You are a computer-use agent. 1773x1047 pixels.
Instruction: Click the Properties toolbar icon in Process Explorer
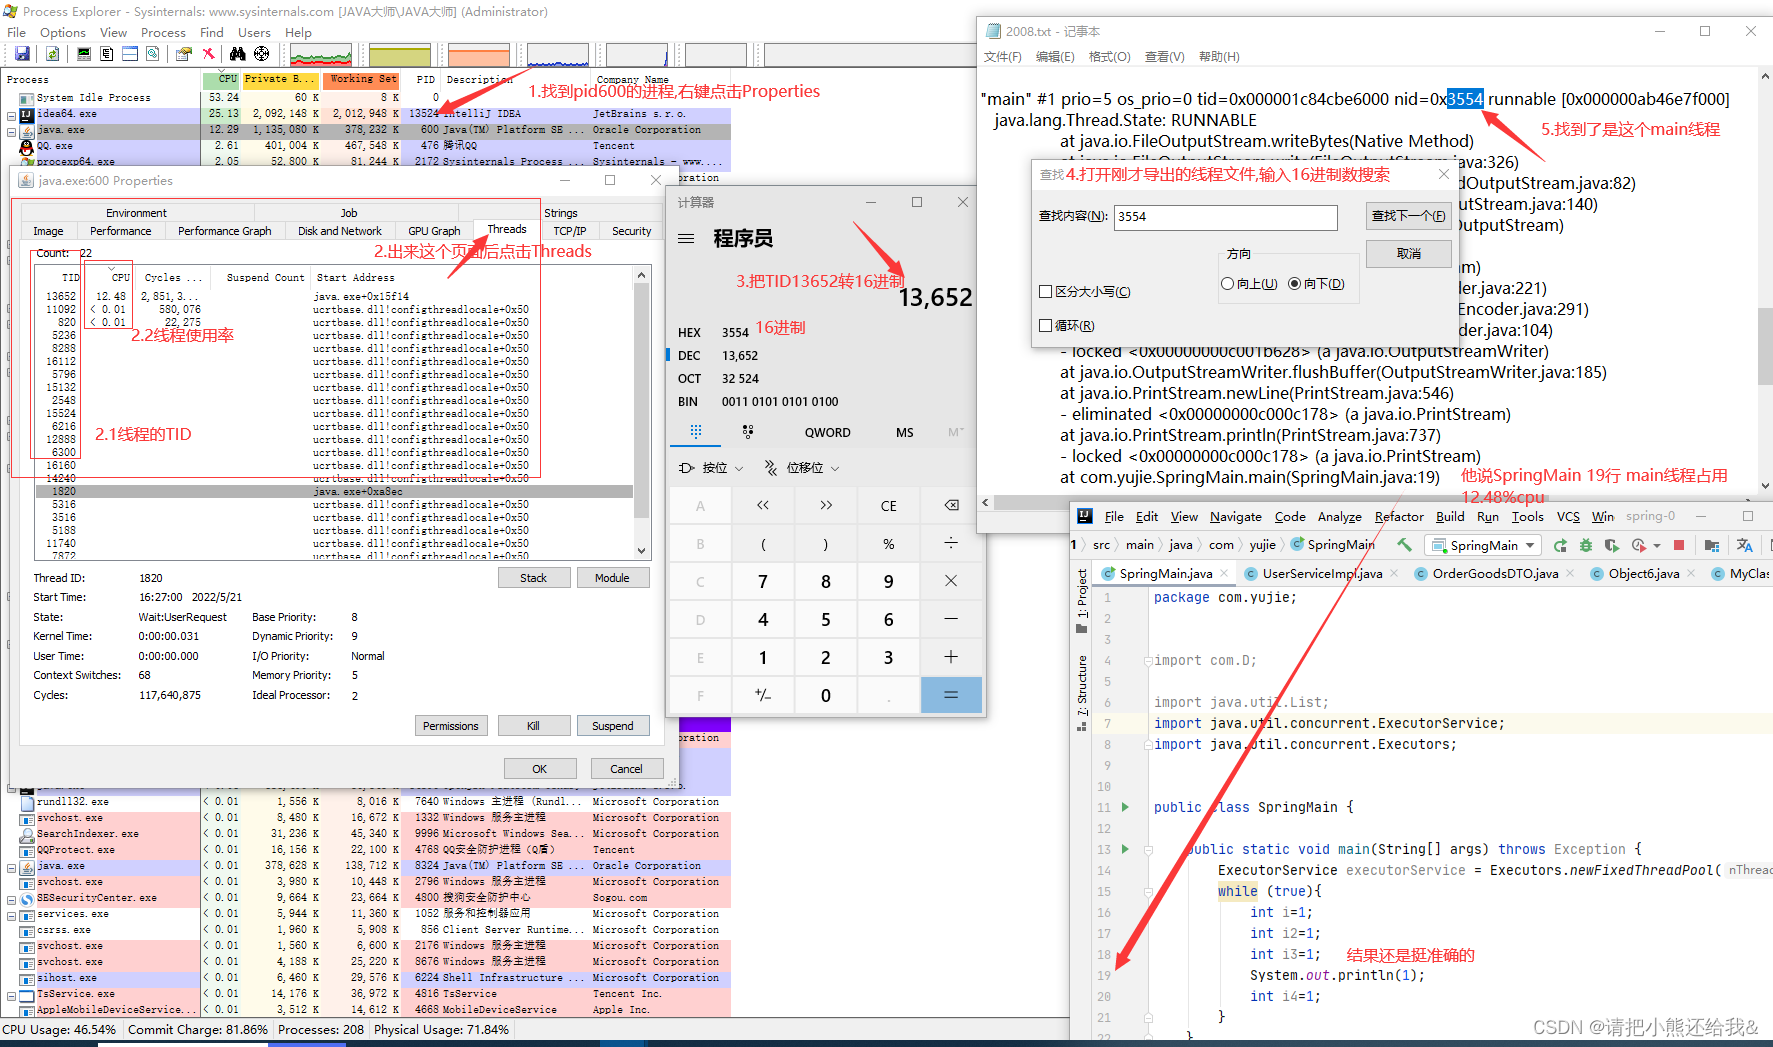pyautogui.click(x=184, y=54)
